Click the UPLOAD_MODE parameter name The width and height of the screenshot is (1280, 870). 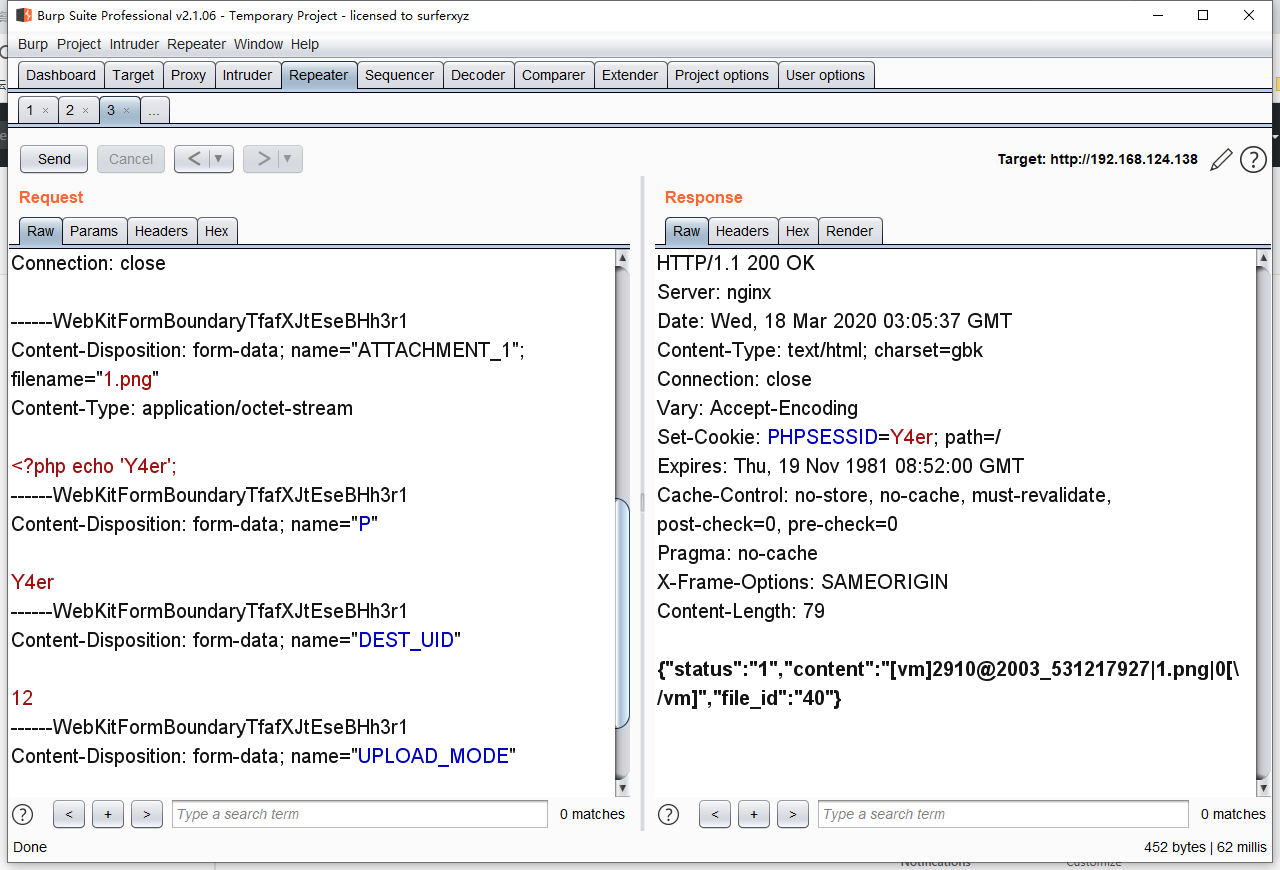[x=433, y=756]
